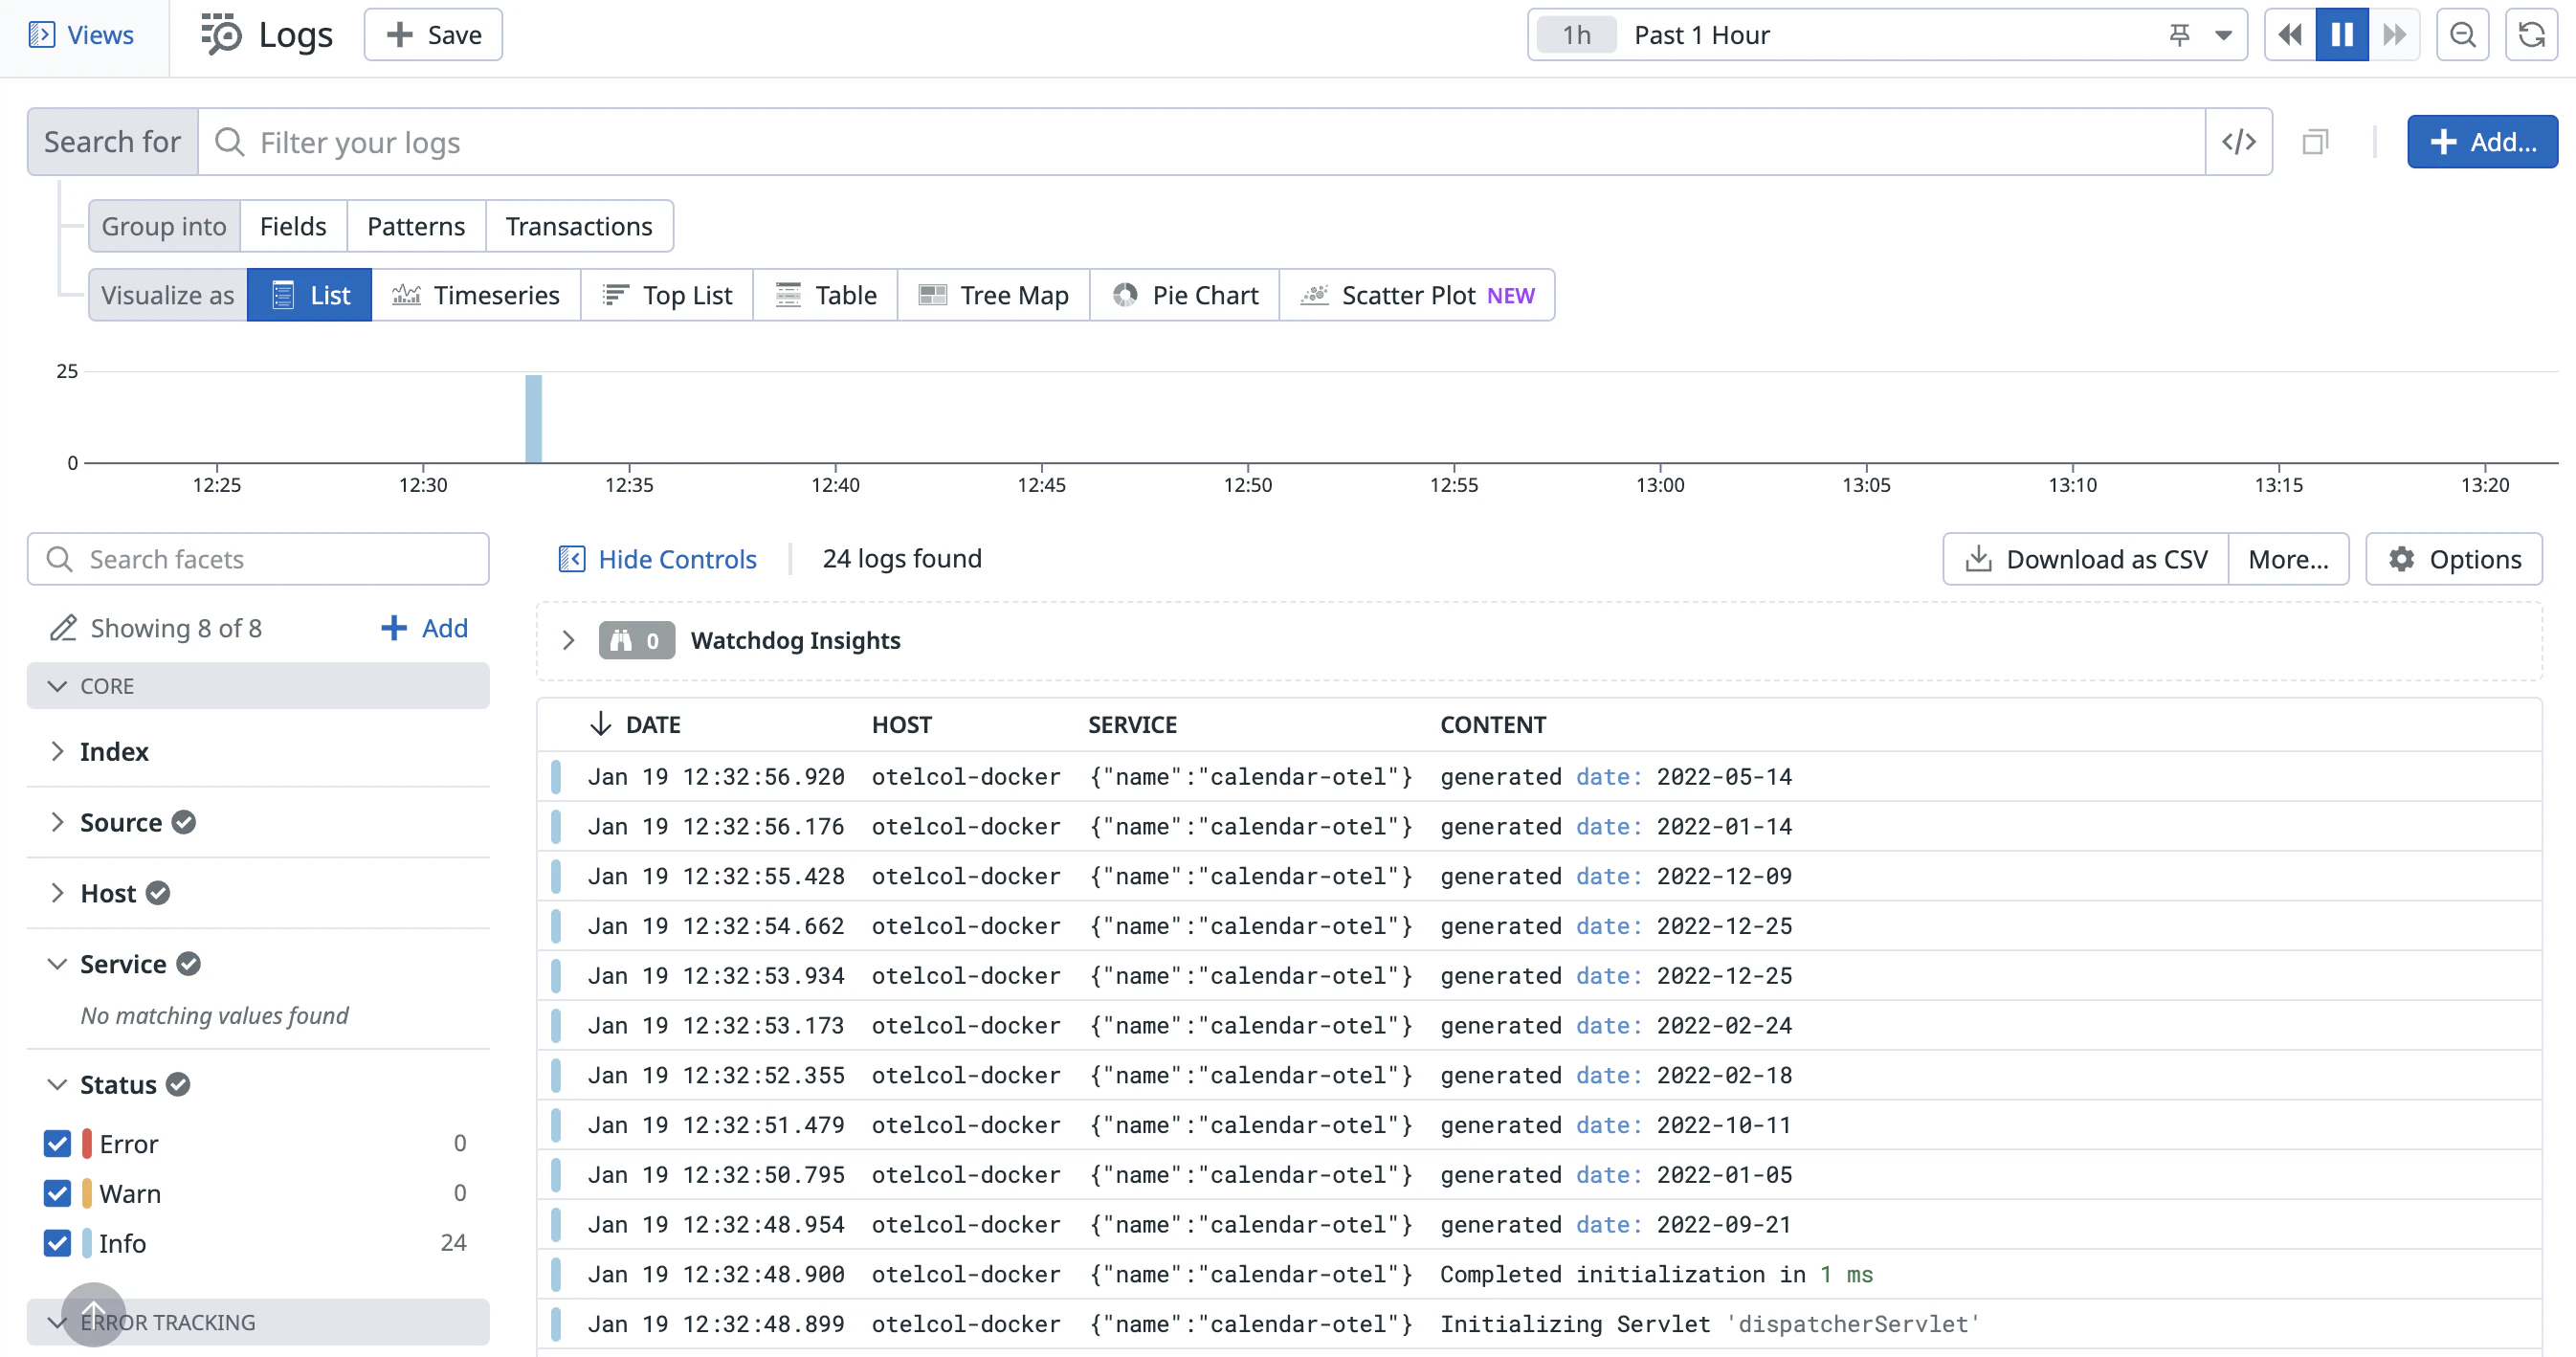The width and height of the screenshot is (2576, 1357).
Task: Click the DATE column sort arrow
Action: [600, 724]
